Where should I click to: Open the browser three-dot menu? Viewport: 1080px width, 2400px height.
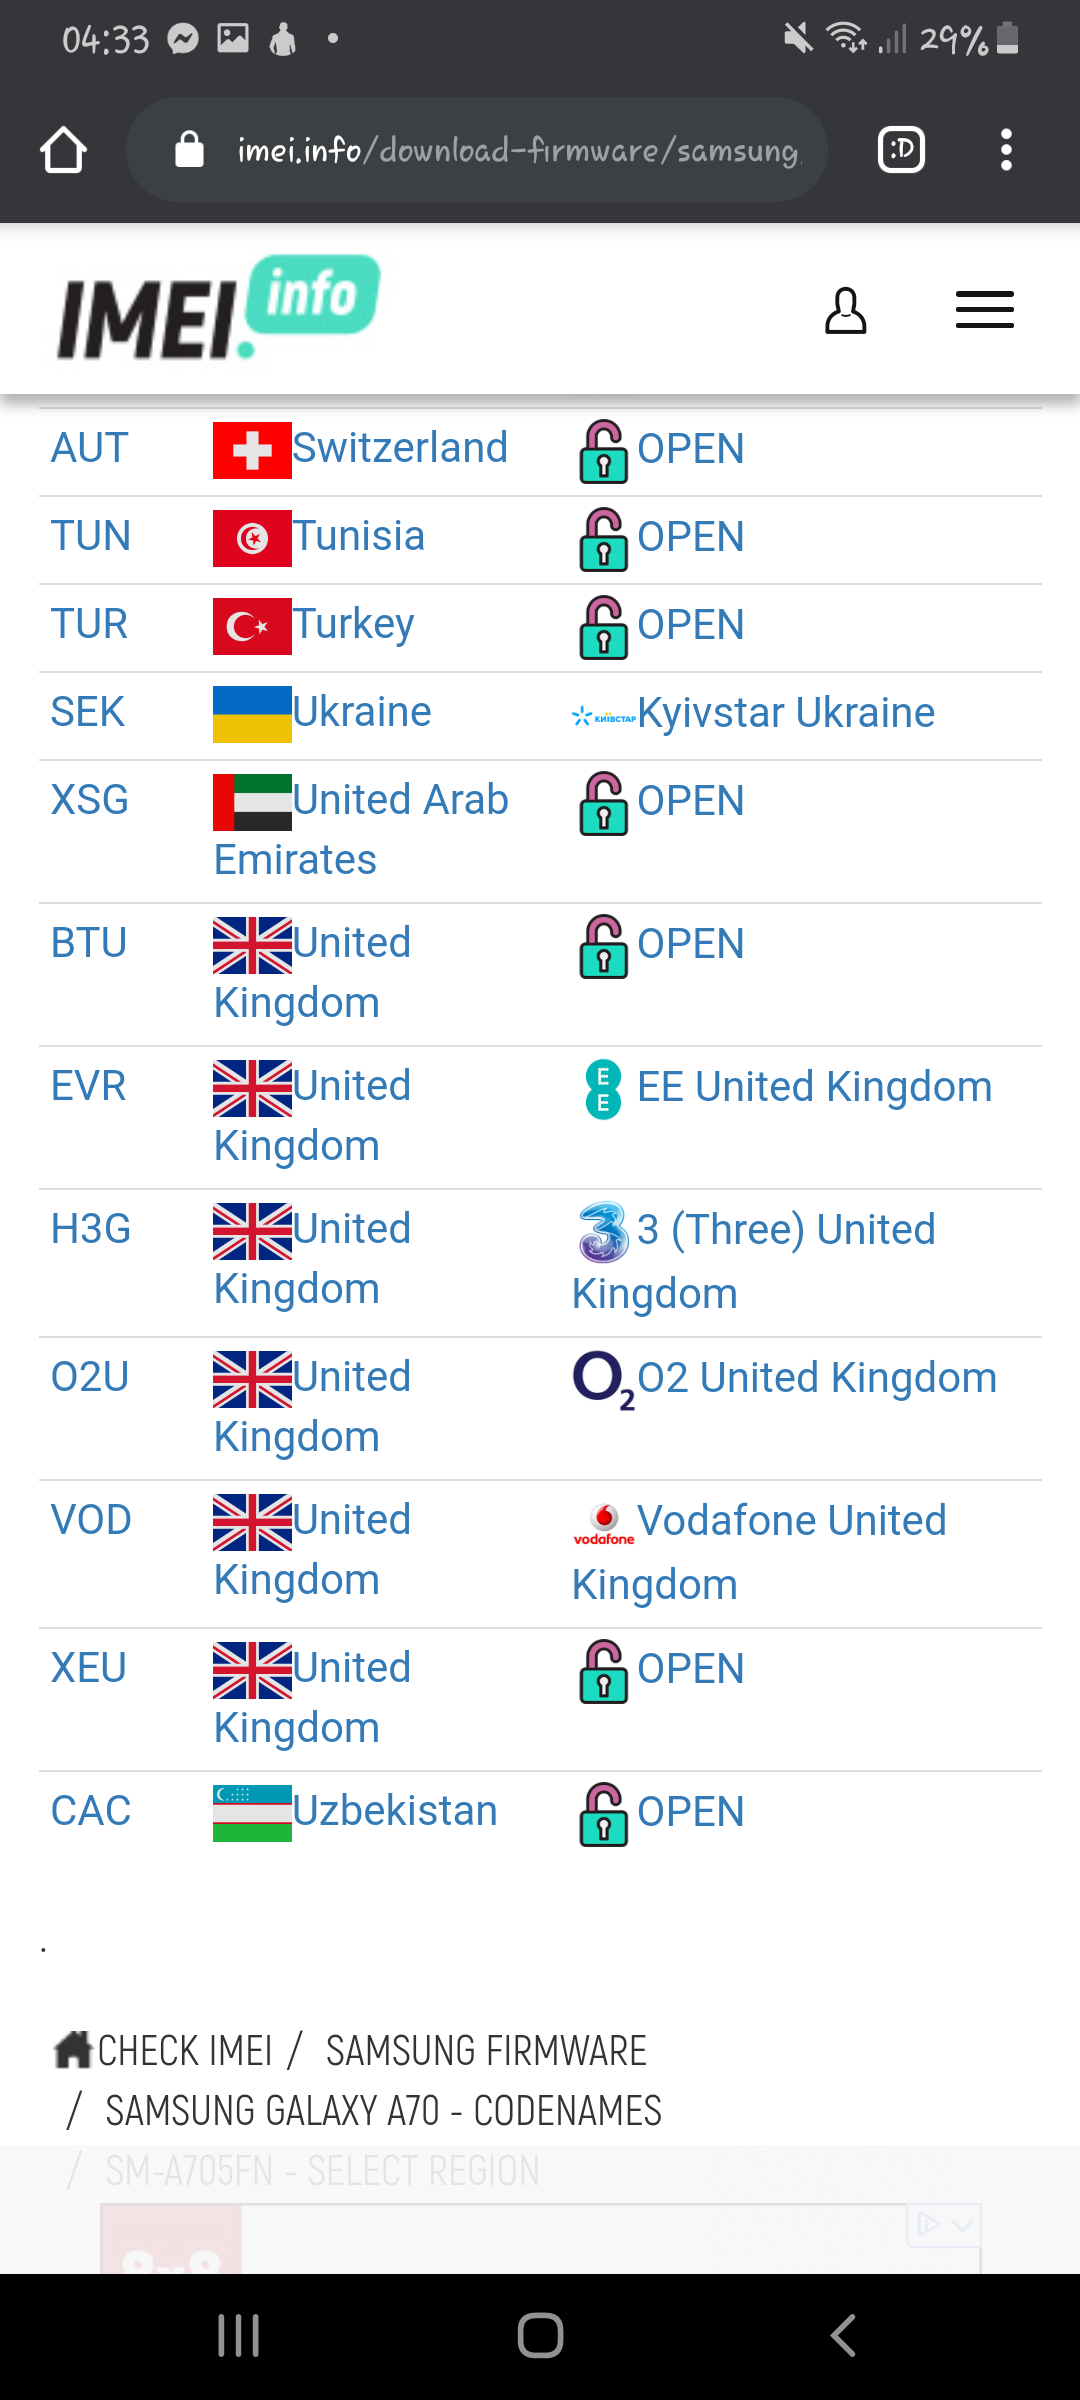click(1006, 150)
